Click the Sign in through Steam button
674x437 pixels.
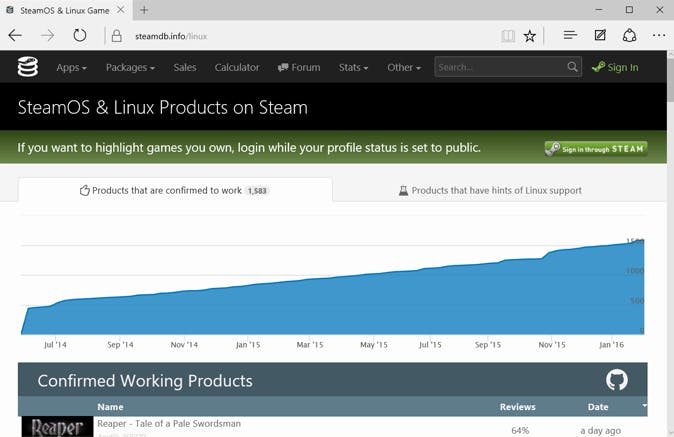click(596, 149)
